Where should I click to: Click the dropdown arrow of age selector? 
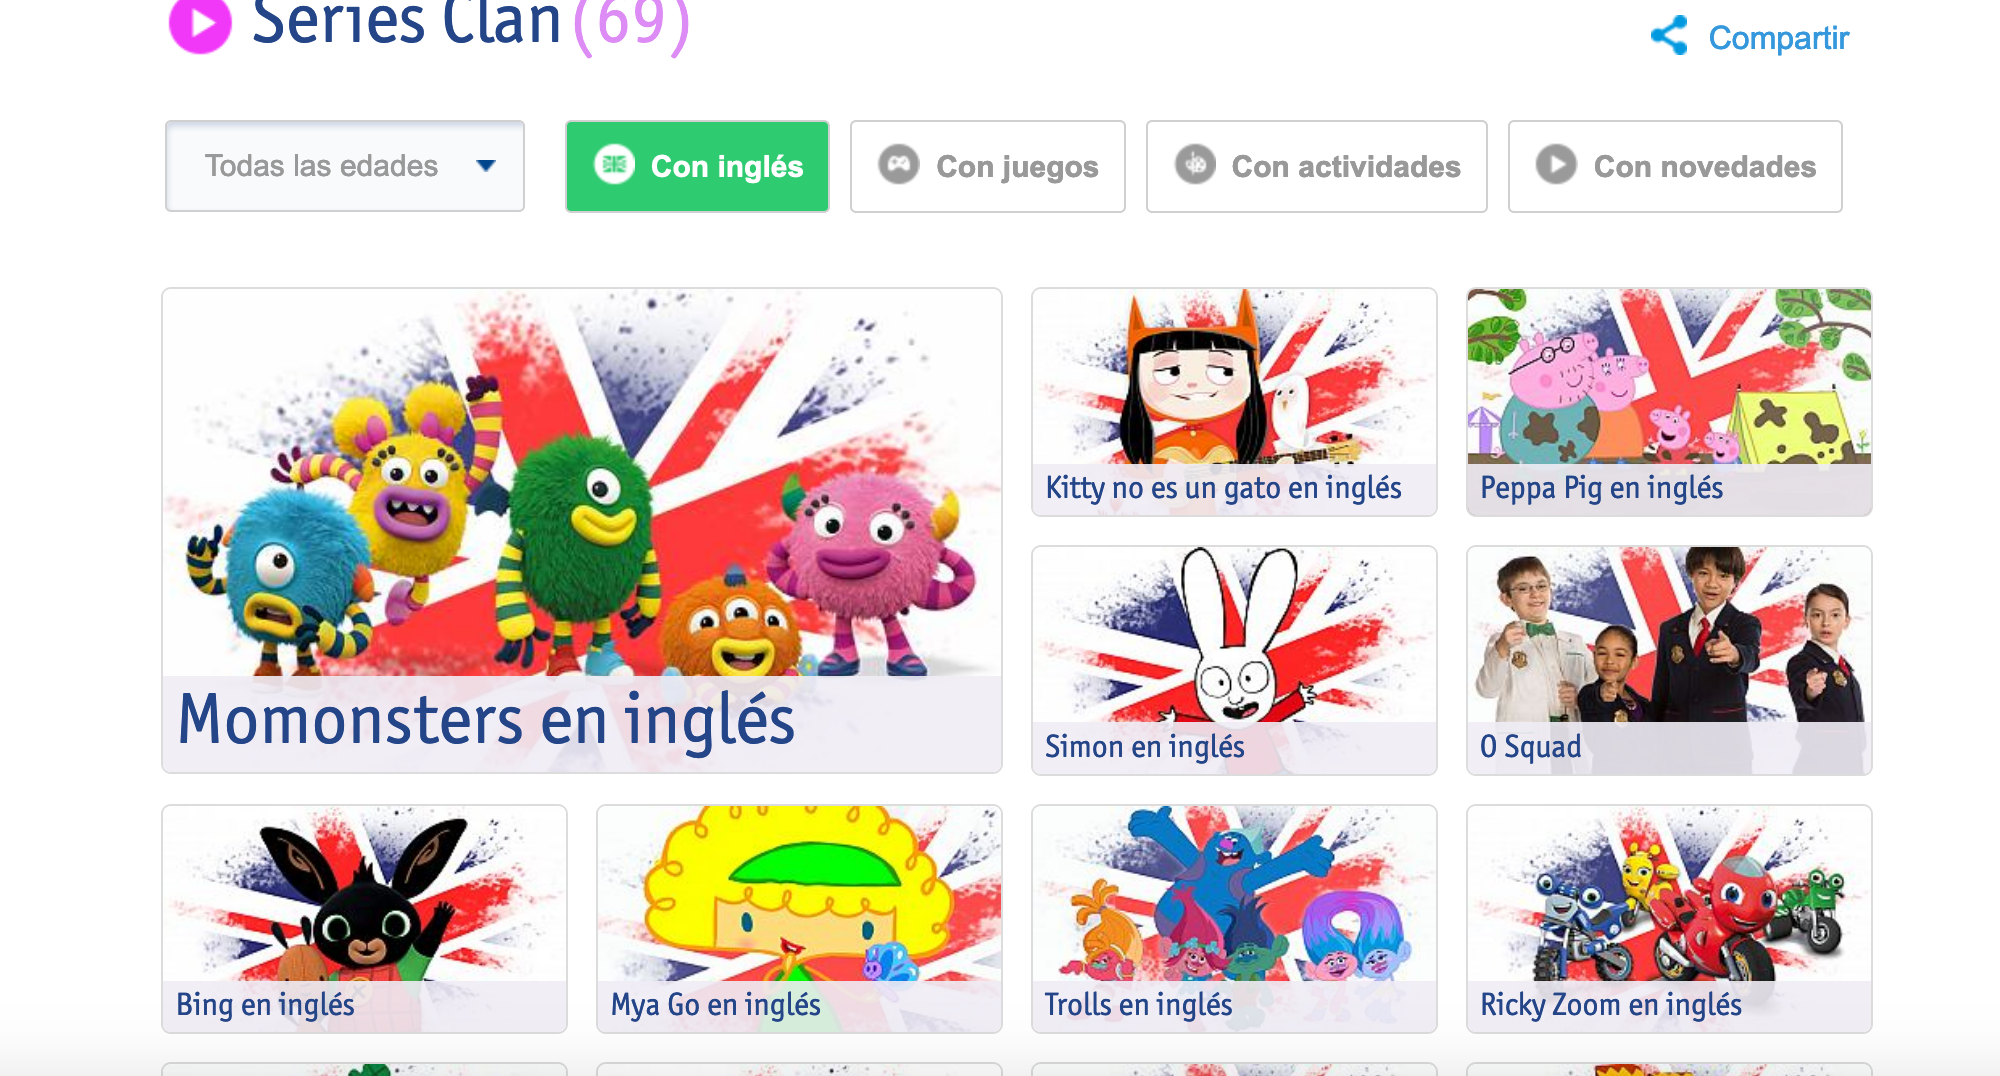pyautogui.click(x=486, y=166)
